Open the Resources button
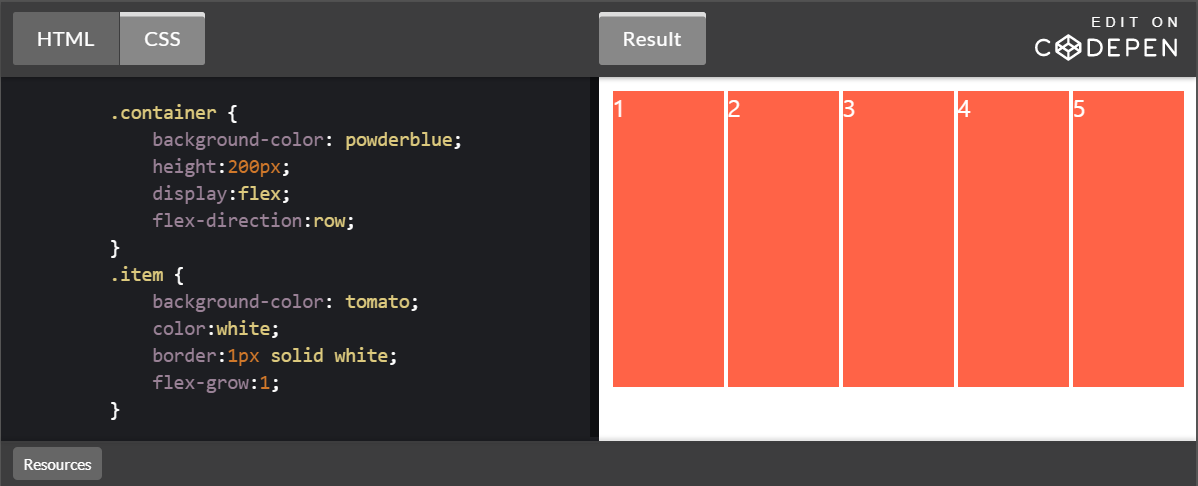1198x486 pixels. click(57, 464)
